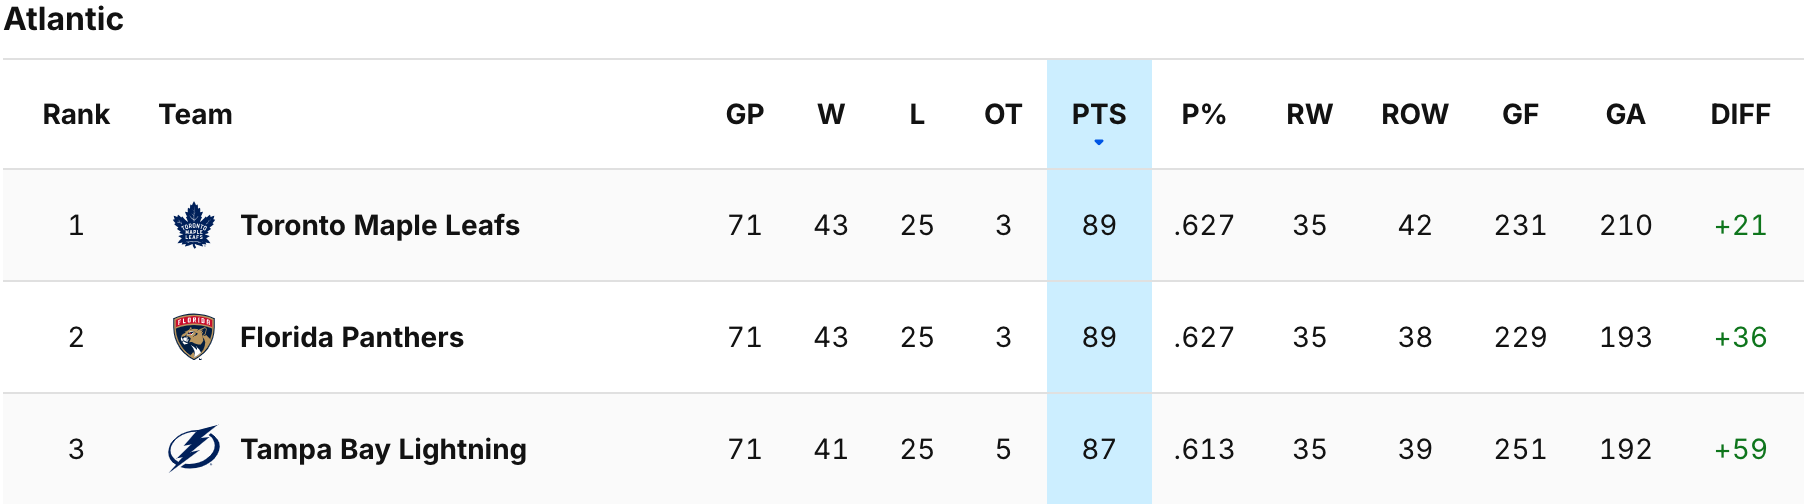The width and height of the screenshot is (1804, 504).
Task: Sort standings by GP column
Action: pos(745,114)
